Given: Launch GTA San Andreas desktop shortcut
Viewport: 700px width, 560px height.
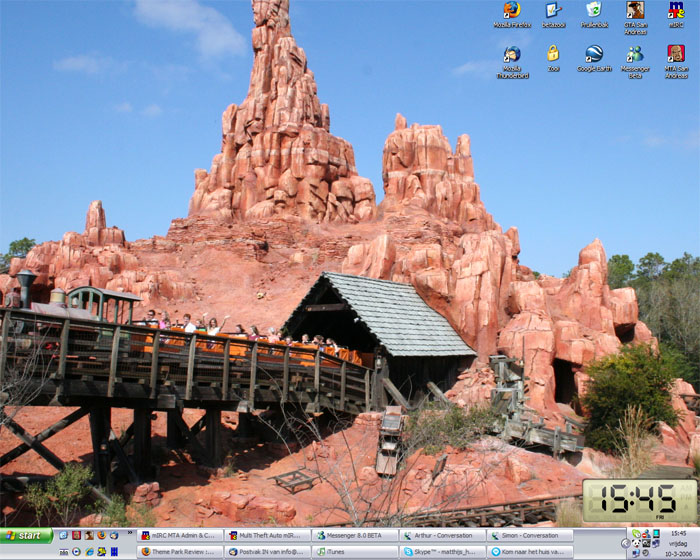Looking at the screenshot, I should 635,18.
